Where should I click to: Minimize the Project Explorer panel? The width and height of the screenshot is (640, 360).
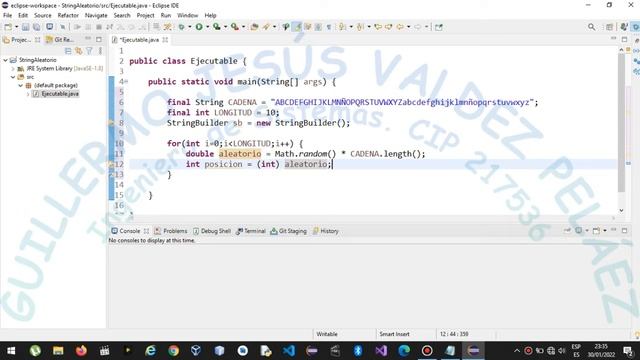pyautogui.click(x=88, y=39)
